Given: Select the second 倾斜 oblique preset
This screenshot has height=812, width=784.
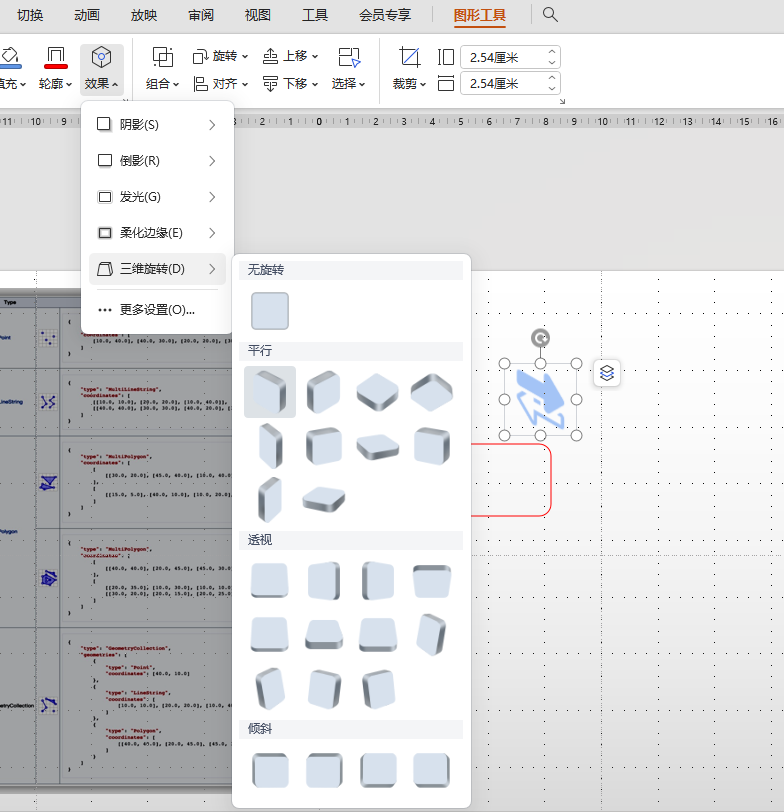Looking at the screenshot, I should coord(324,770).
